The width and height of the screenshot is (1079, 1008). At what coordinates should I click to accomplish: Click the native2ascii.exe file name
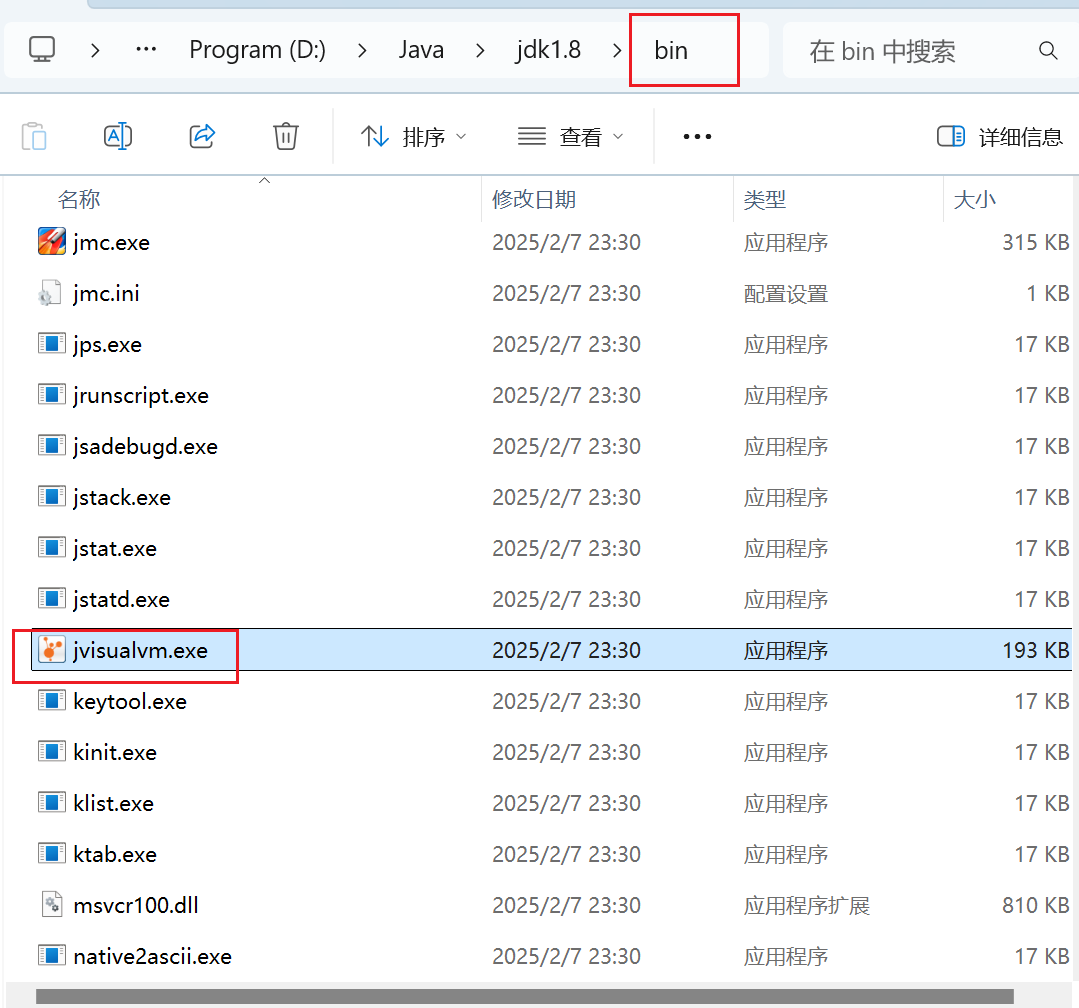tap(153, 956)
